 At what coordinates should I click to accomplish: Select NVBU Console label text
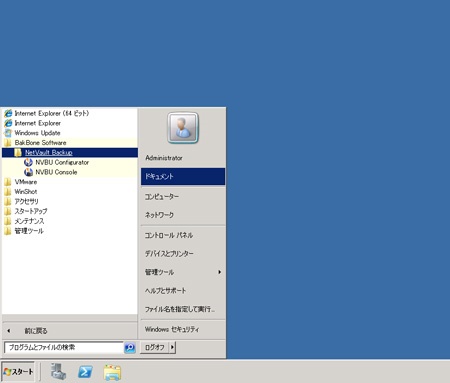56,172
